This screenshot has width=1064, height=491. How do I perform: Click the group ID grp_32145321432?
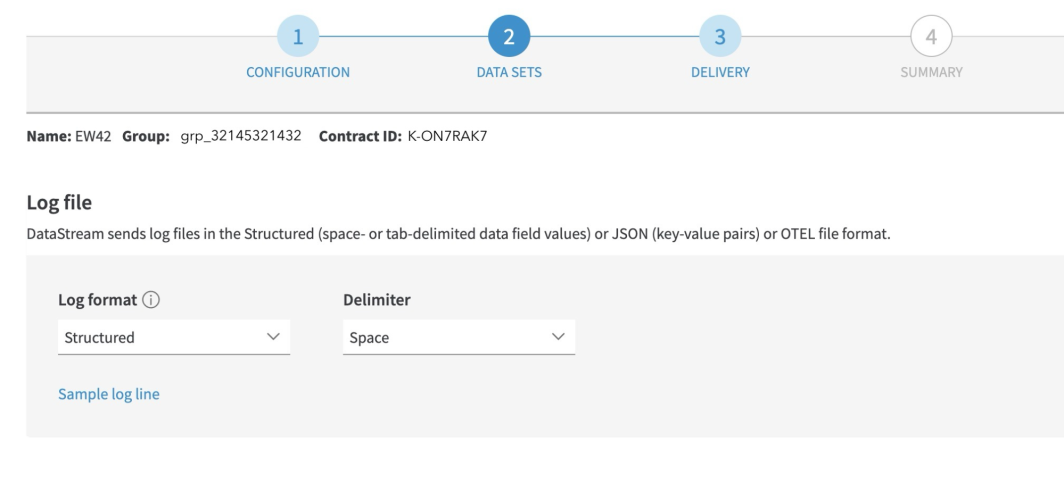[241, 136]
